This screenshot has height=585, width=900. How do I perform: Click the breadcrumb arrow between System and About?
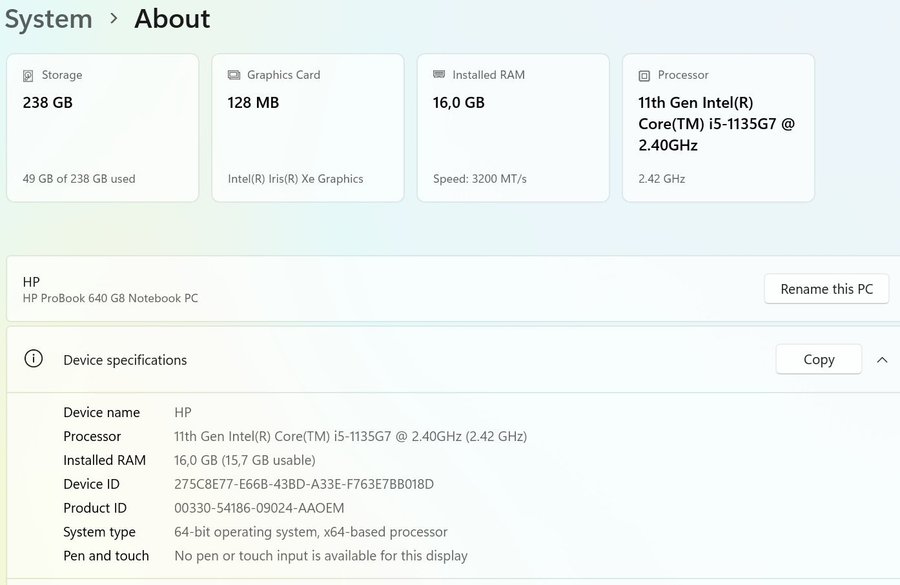[114, 19]
